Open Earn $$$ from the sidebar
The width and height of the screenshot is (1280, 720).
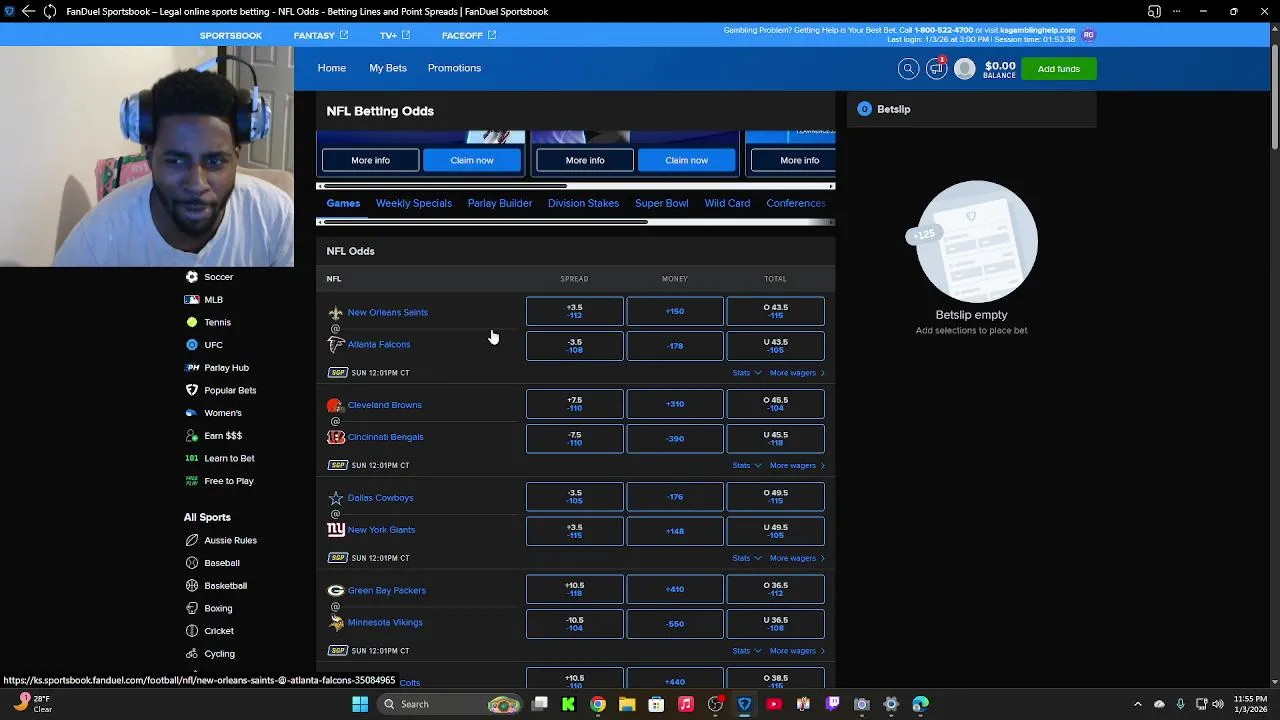(x=213, y=436)
